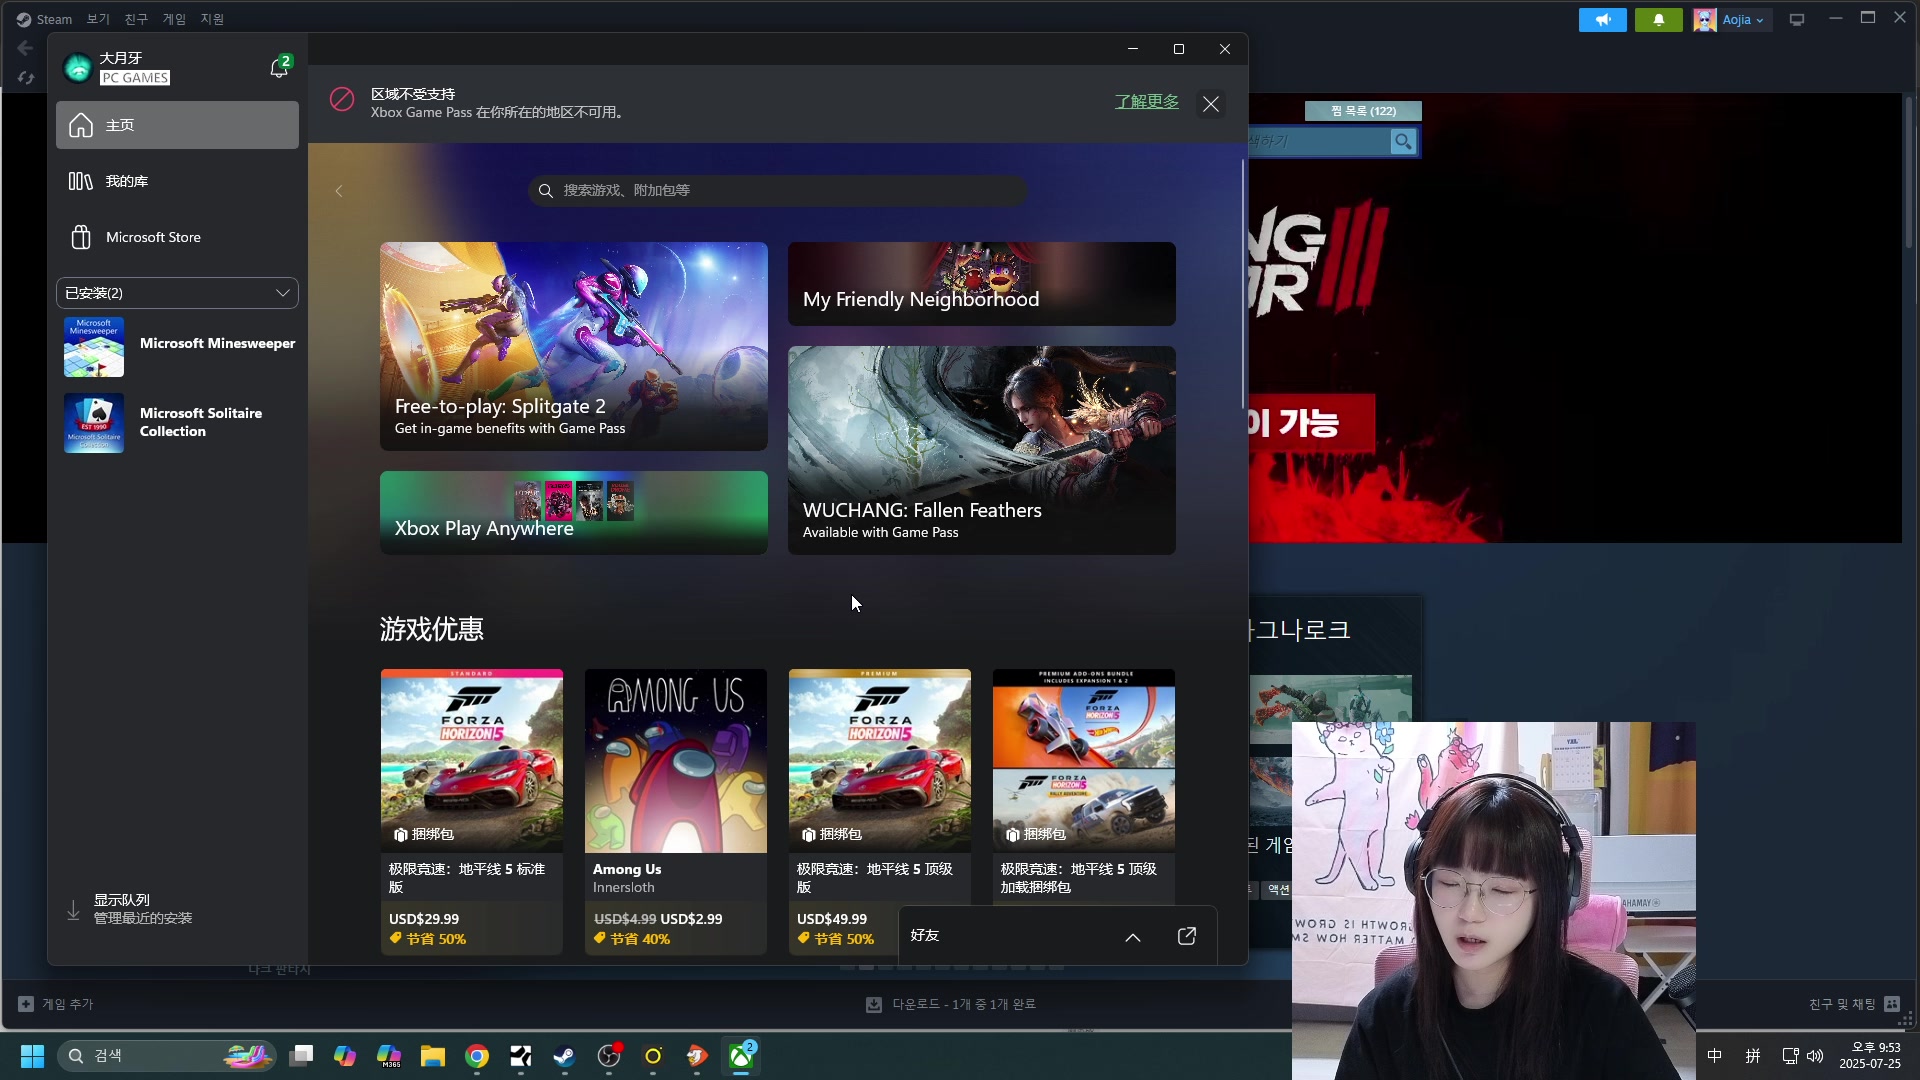Open WUCHANG: Fallen Feathers tile
Screen dimensions: 1920x1080
[982, 450]
